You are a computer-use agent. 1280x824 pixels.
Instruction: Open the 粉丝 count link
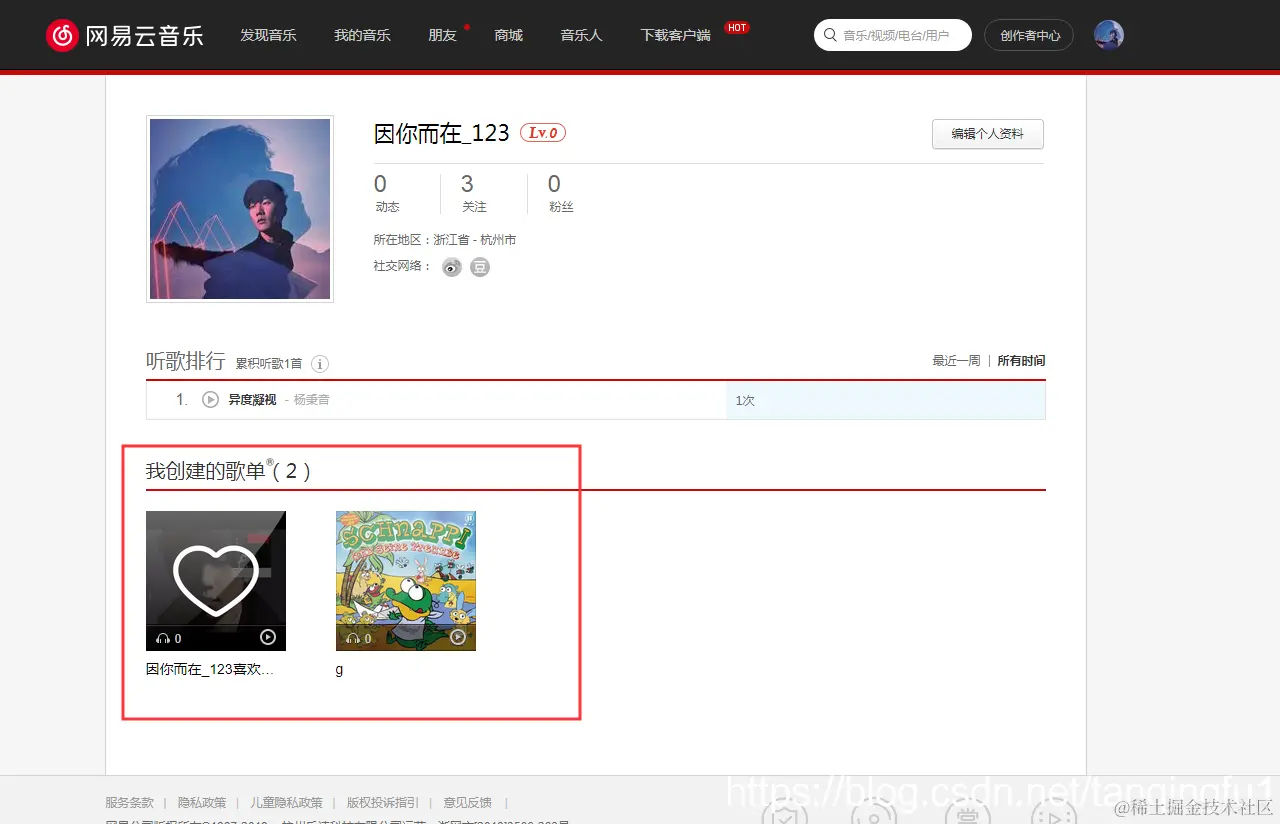pos(560,193)
